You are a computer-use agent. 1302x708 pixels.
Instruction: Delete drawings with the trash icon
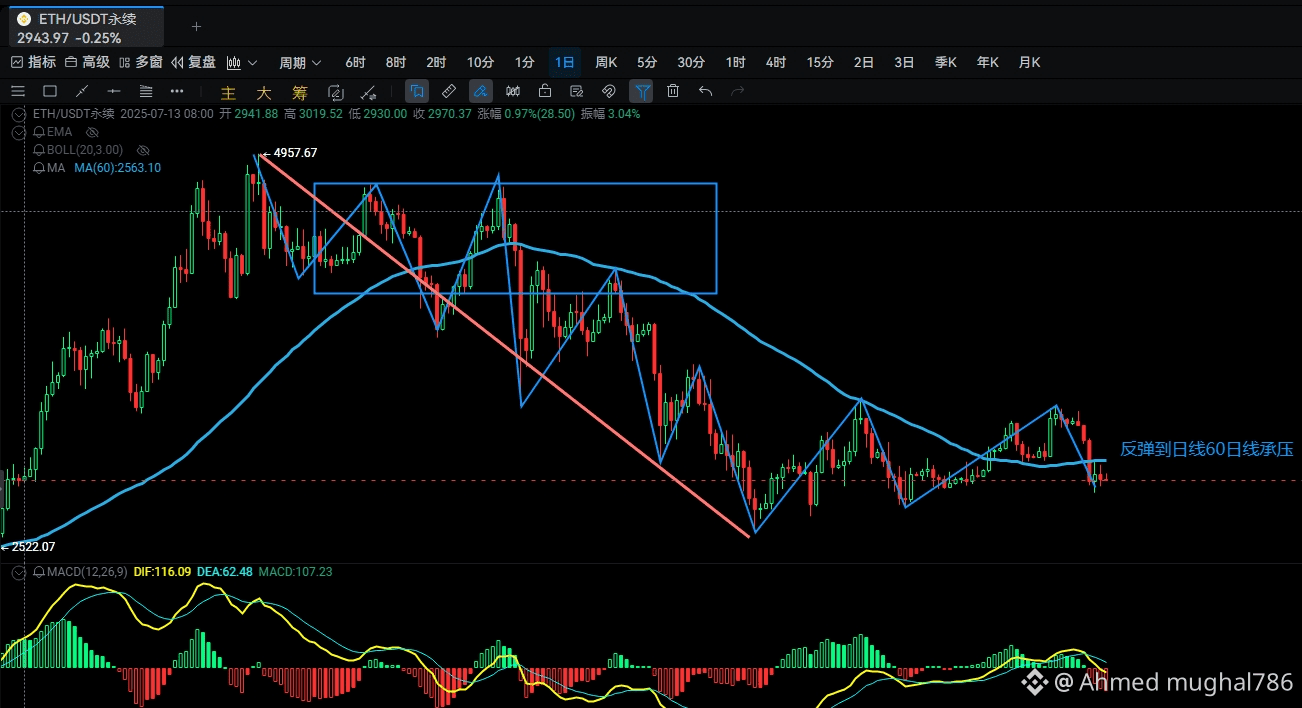pos(673,91)
